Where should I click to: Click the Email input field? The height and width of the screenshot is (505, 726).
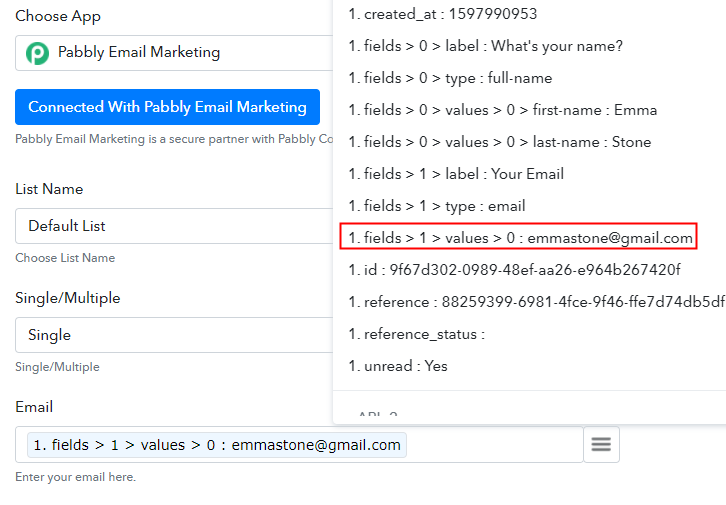tap(299, 445)
